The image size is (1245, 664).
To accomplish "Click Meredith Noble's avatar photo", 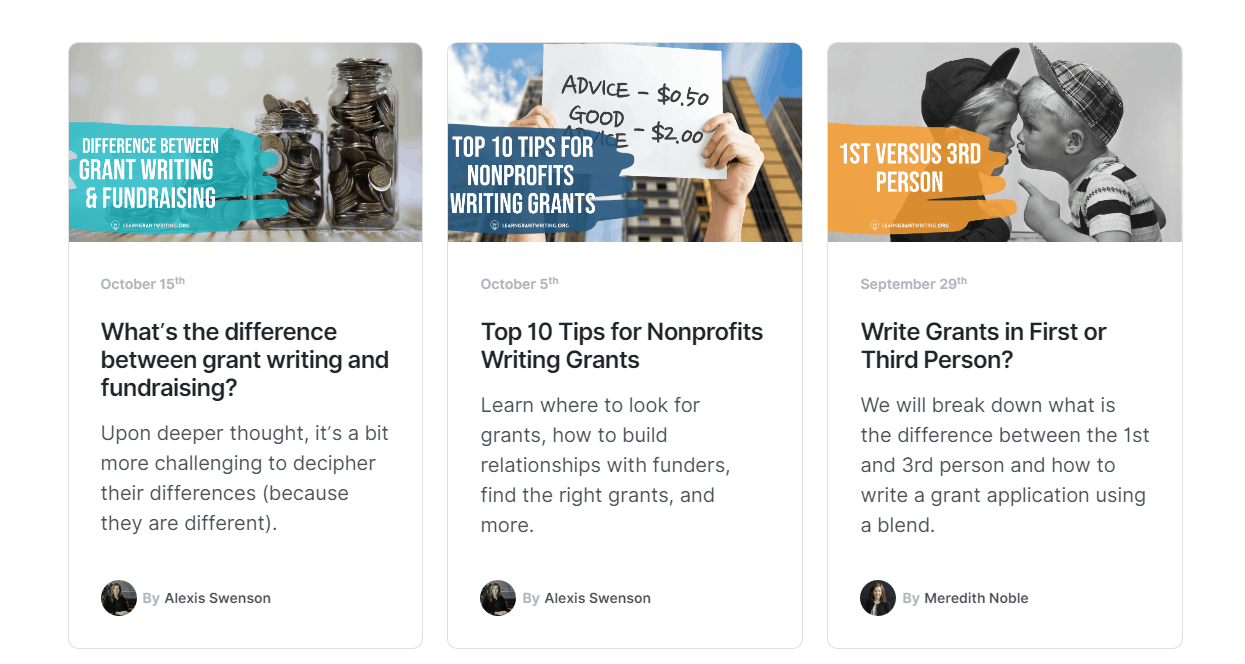I will coord(878,598).
